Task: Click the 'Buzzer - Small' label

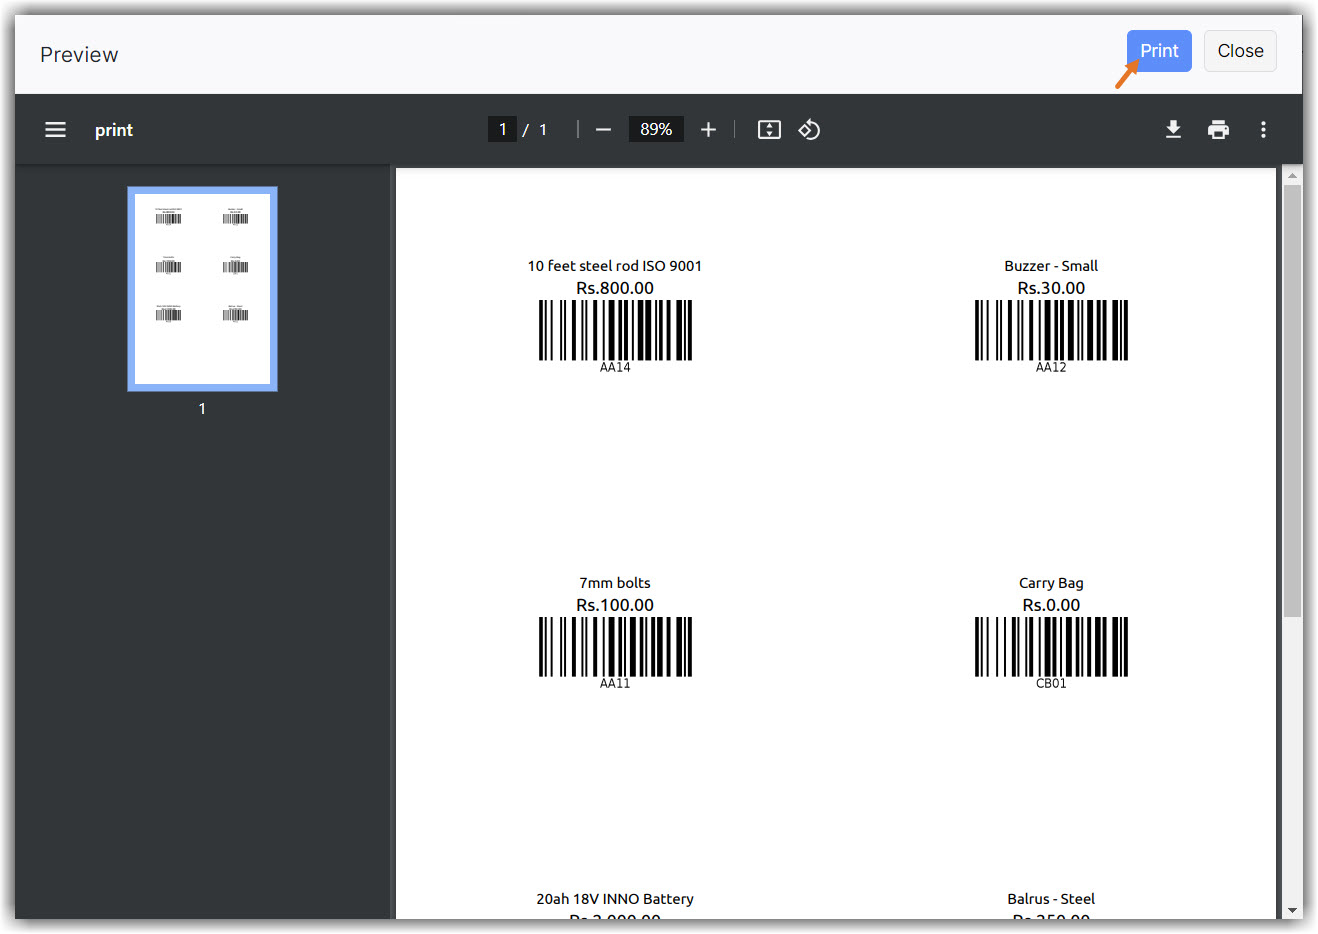Action: click(1051, 266)
